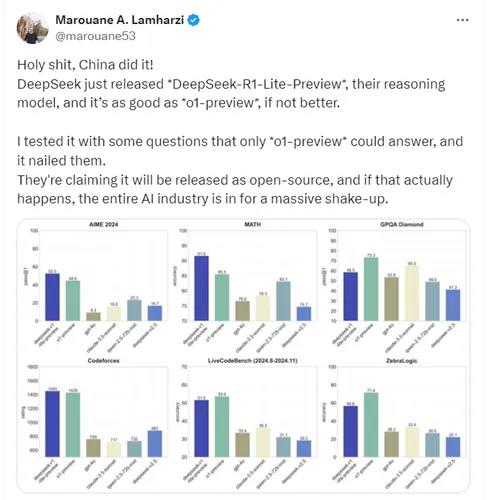Click the dark blue deepseek bar in MATH chart

pyautogui.click(x=201, y=288)
